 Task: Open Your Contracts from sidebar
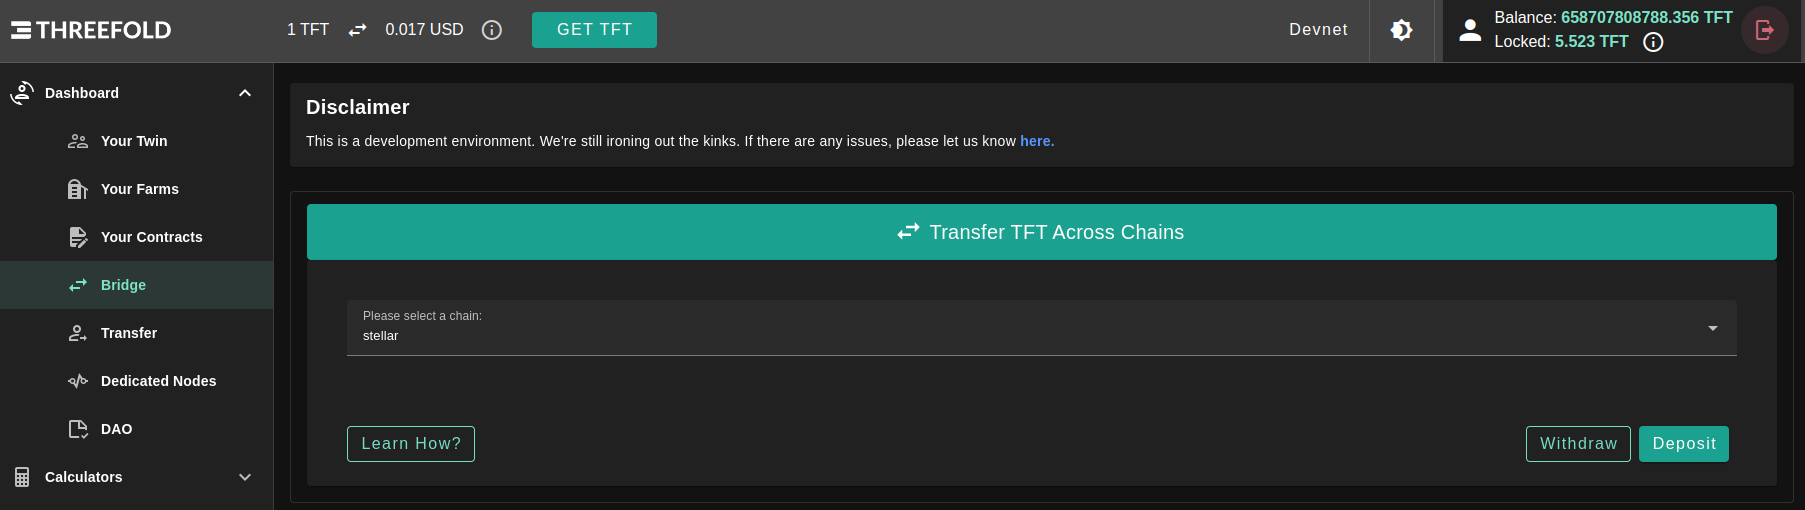click(151, 237)
